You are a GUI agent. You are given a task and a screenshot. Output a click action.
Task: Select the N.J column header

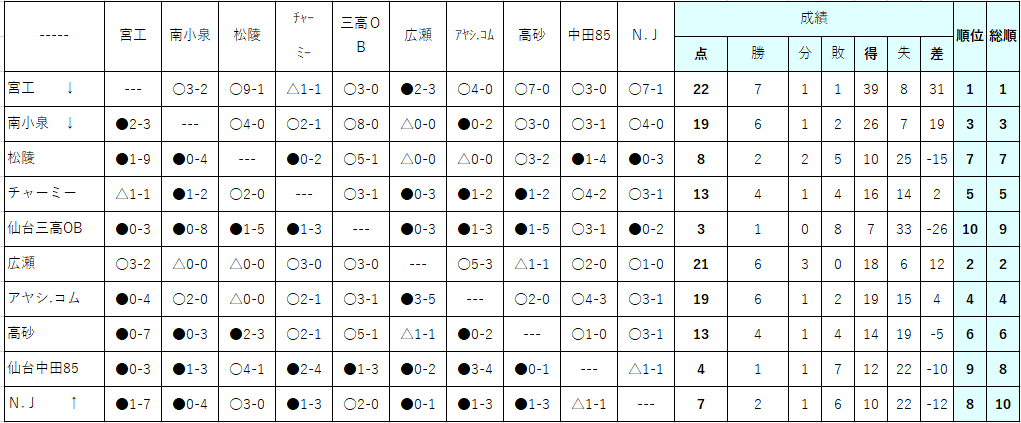646,36
